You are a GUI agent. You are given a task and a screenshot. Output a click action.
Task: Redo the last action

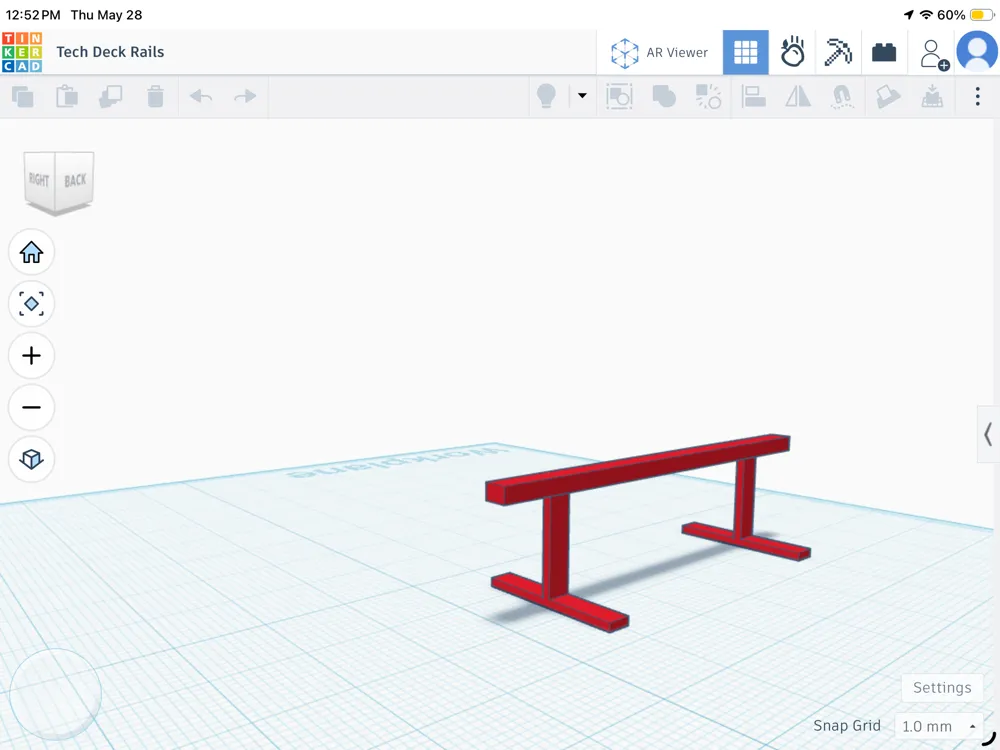click(x=245, y=96)
